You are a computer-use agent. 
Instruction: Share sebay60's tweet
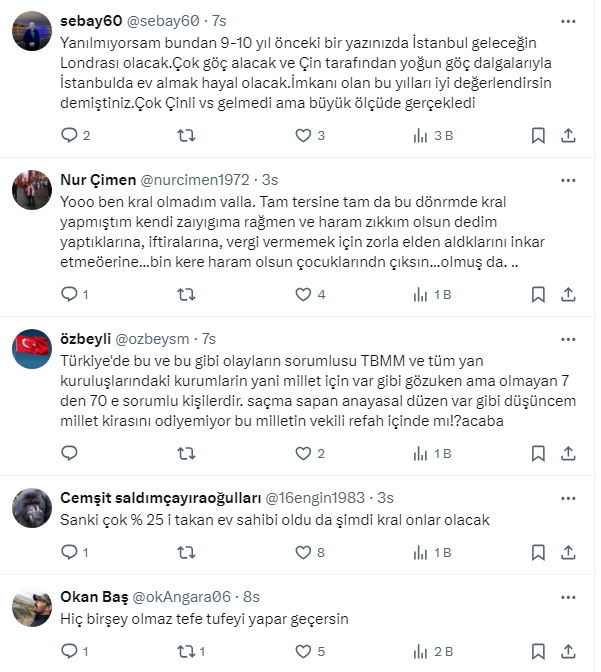[x=568, y=135]
